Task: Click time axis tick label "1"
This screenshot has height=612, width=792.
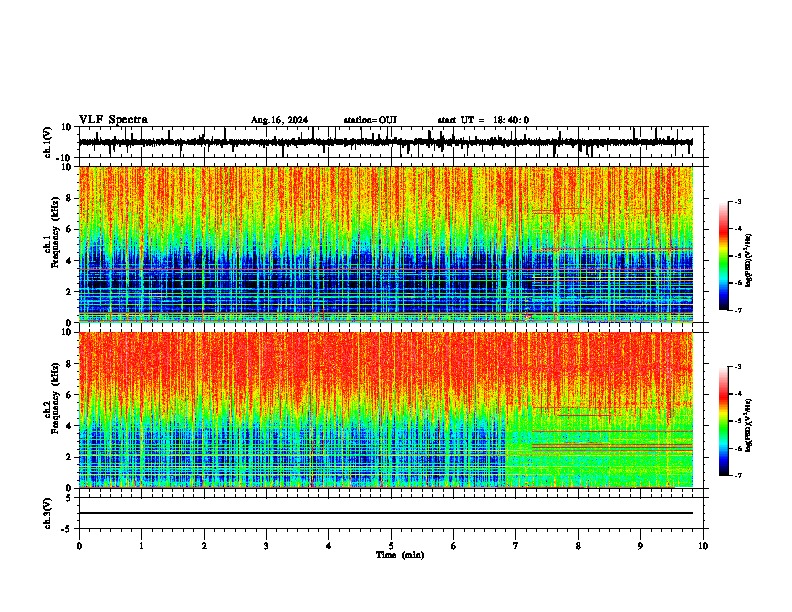Action: [141, 546]
